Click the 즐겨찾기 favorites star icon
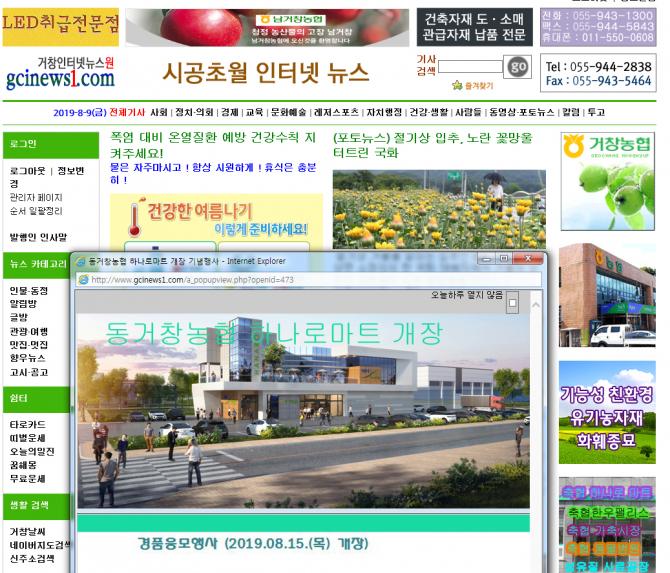670x573 pixels. click(x=457, y=85)
